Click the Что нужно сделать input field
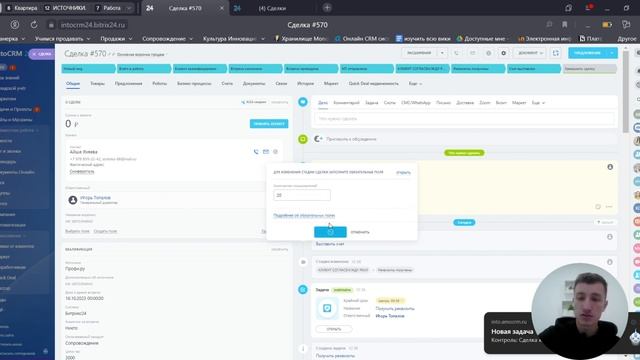 [x=464, y=119]
